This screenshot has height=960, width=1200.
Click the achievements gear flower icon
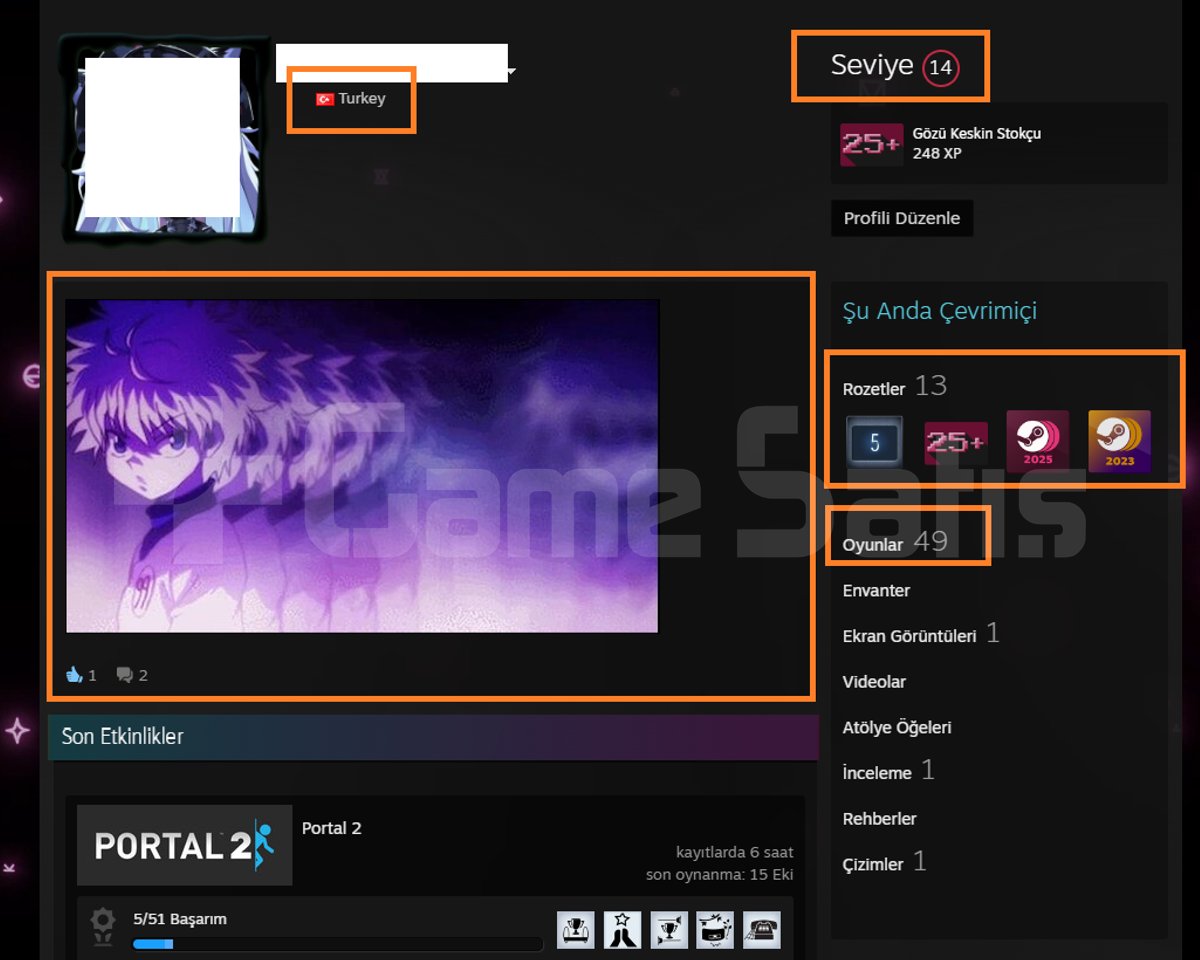103,927
